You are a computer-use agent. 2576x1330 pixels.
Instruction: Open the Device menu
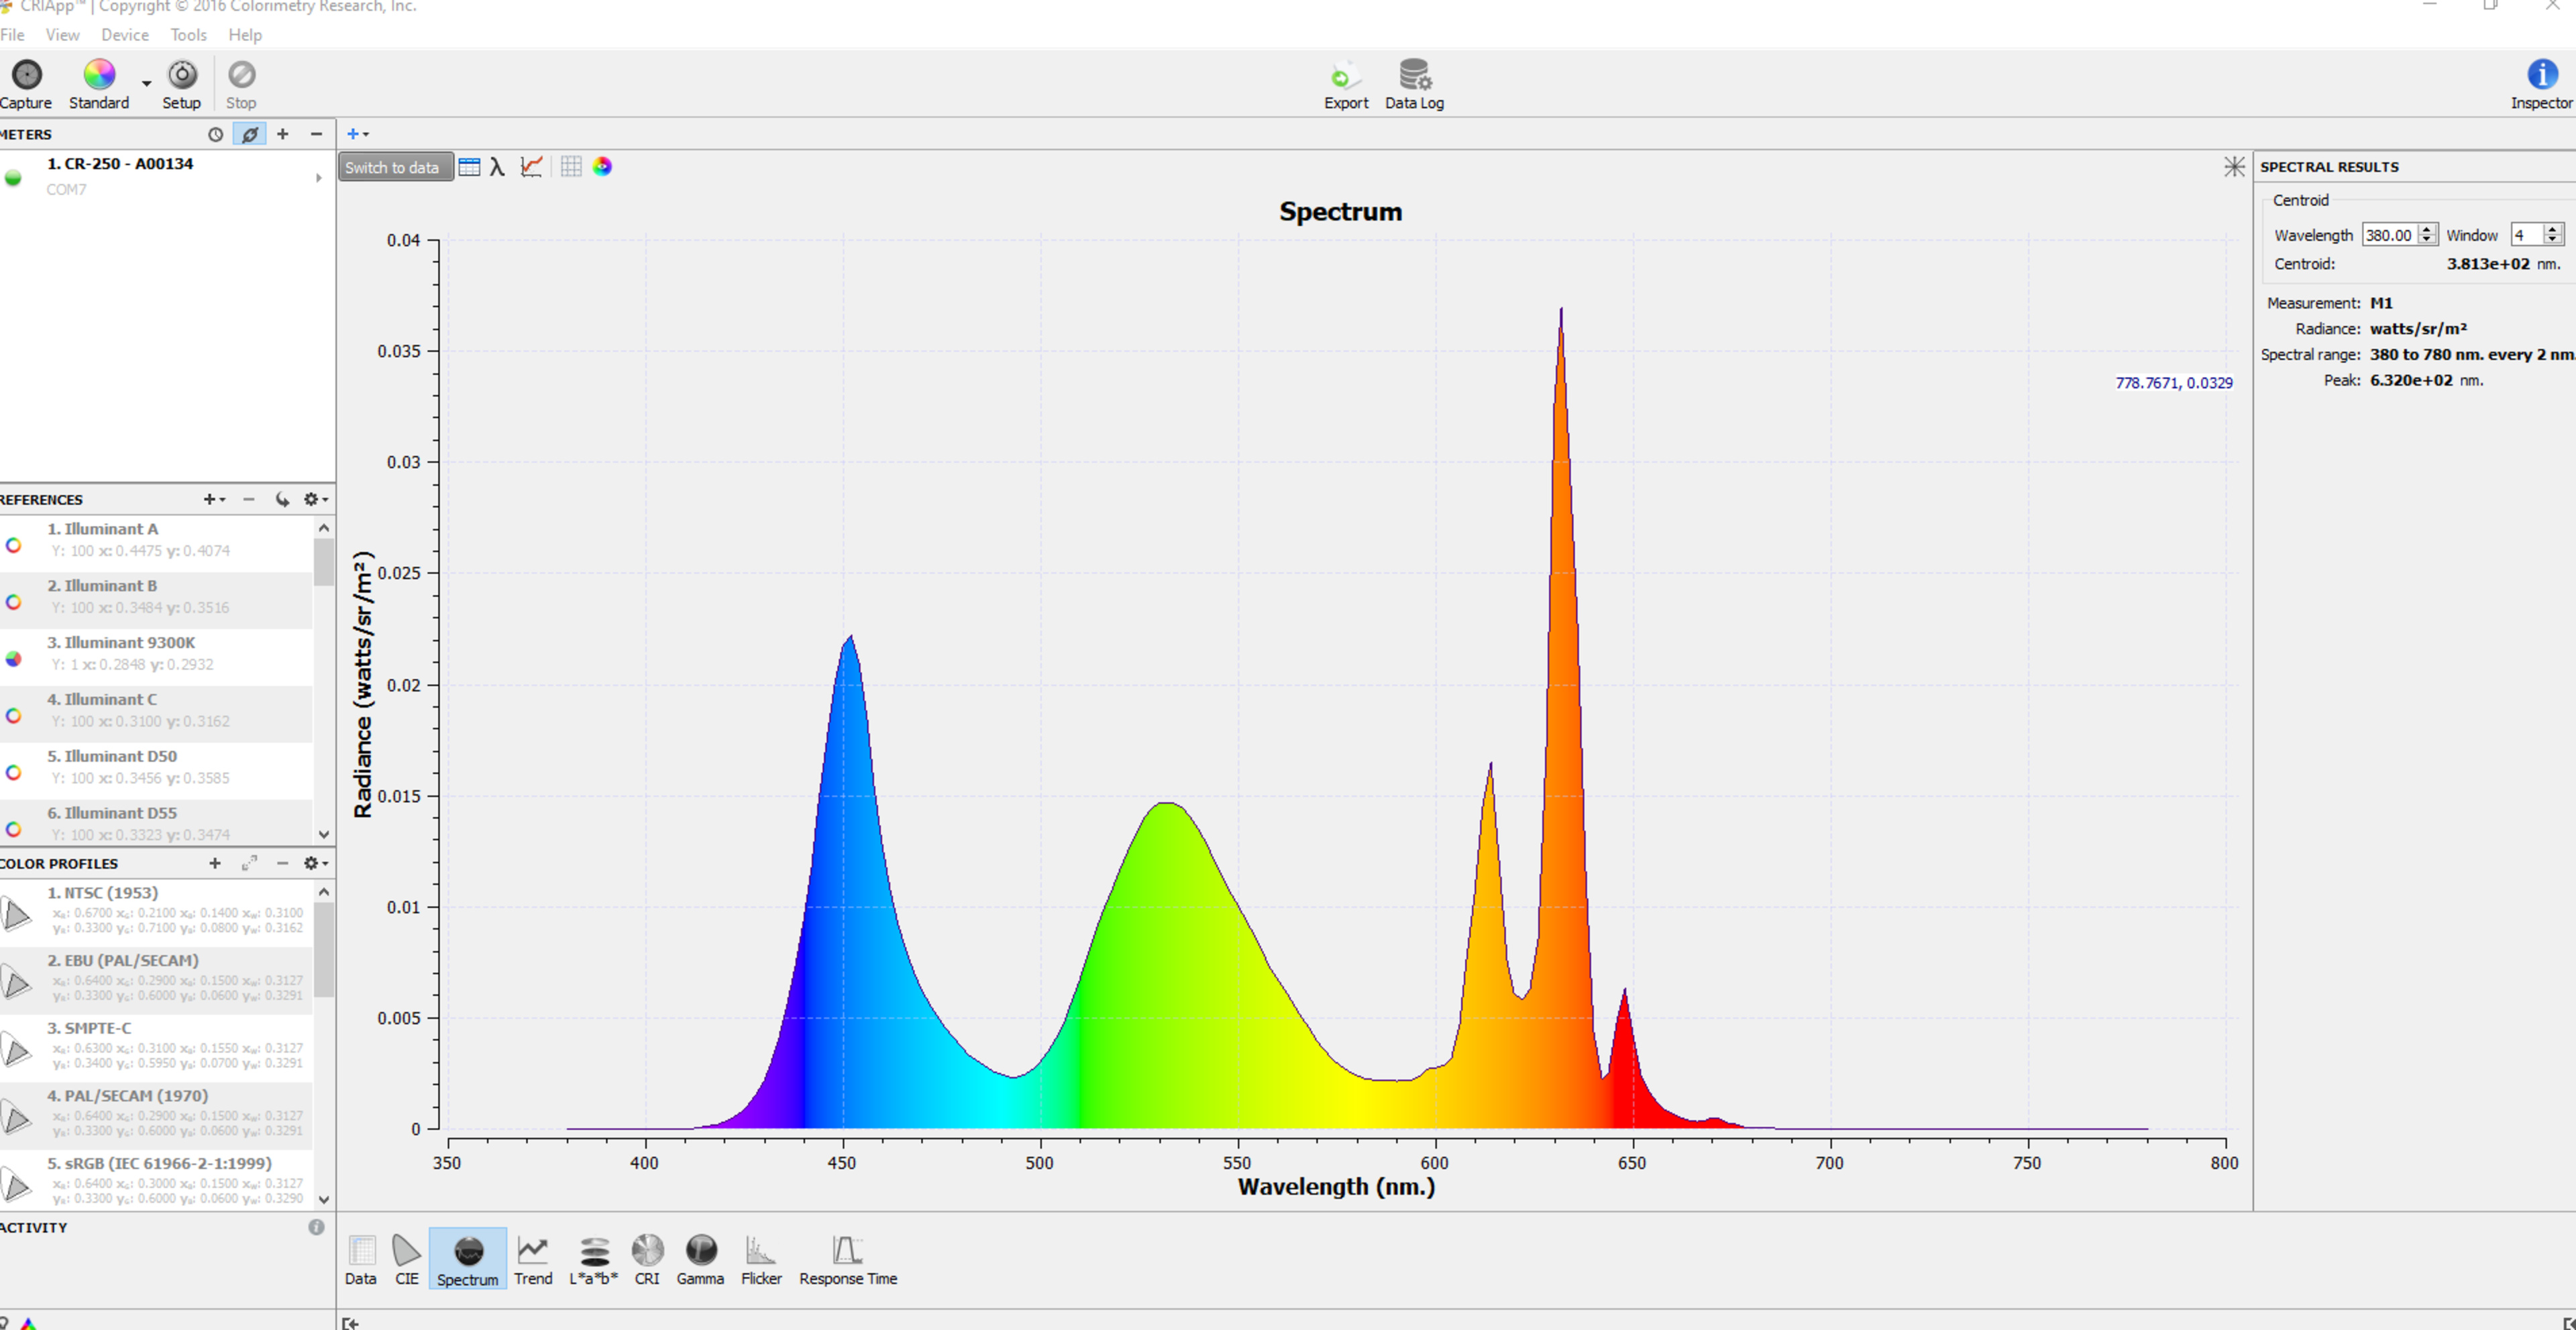[x=124, y=35]
